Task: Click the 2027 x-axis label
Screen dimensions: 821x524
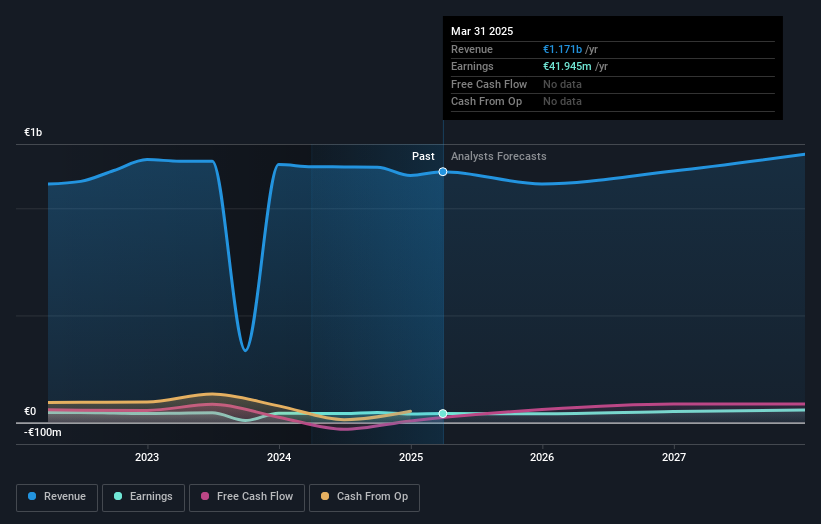Action: [x=674, y=457]
